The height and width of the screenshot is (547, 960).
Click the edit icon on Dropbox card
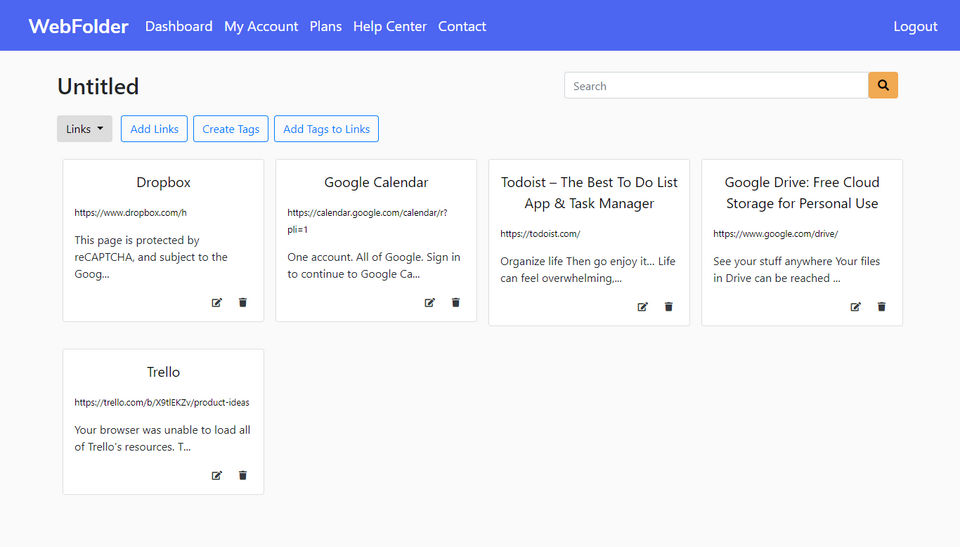click(217, 303)
